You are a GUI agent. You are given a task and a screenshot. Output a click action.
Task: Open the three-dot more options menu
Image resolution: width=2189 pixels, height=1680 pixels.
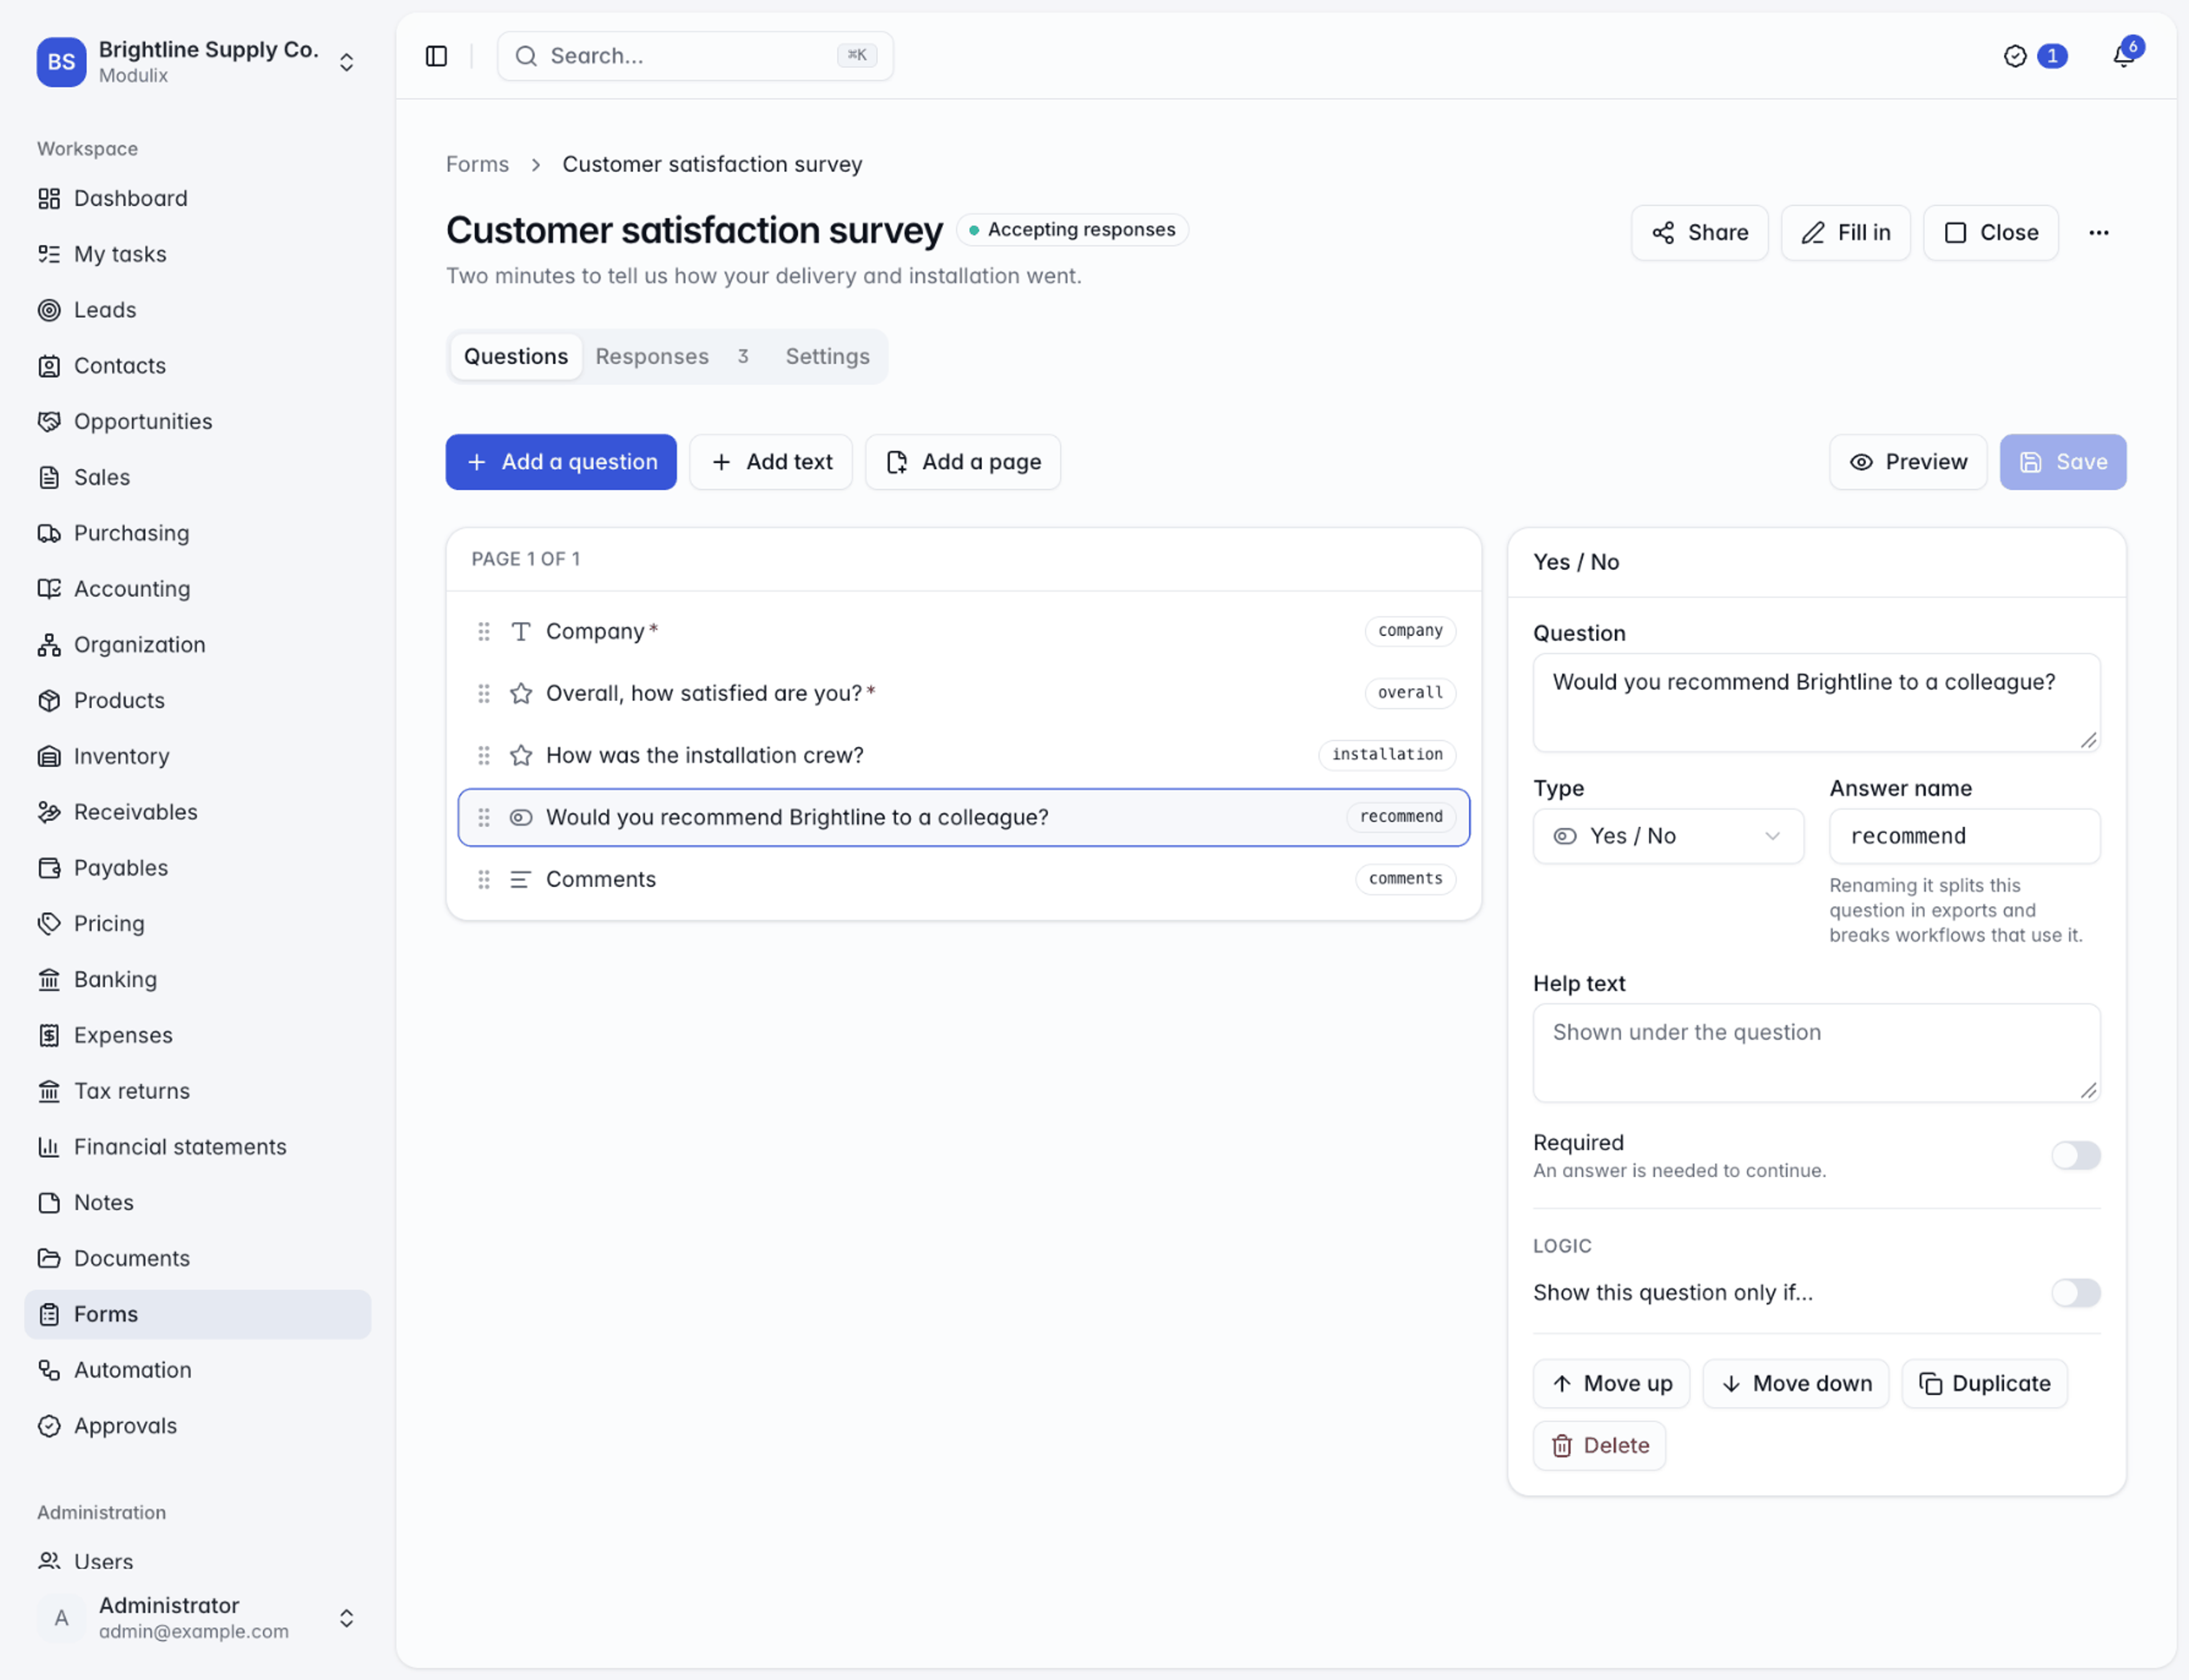(x=2098, y=233)
